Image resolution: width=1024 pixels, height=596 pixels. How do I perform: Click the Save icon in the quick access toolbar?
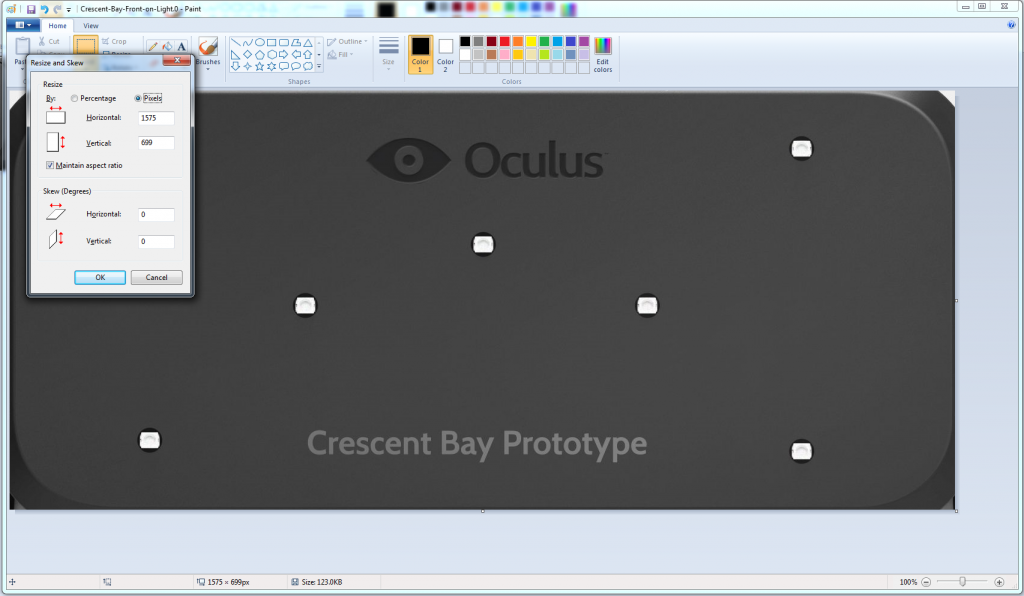(31, 9)
